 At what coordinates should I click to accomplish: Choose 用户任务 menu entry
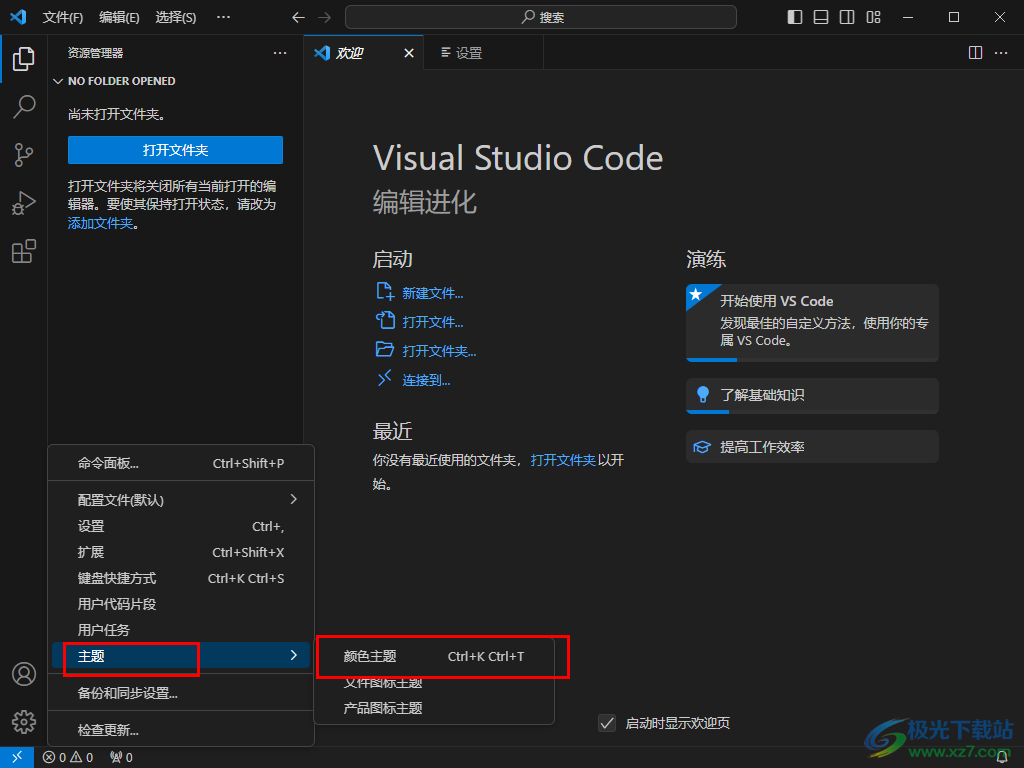coord(181,630)
